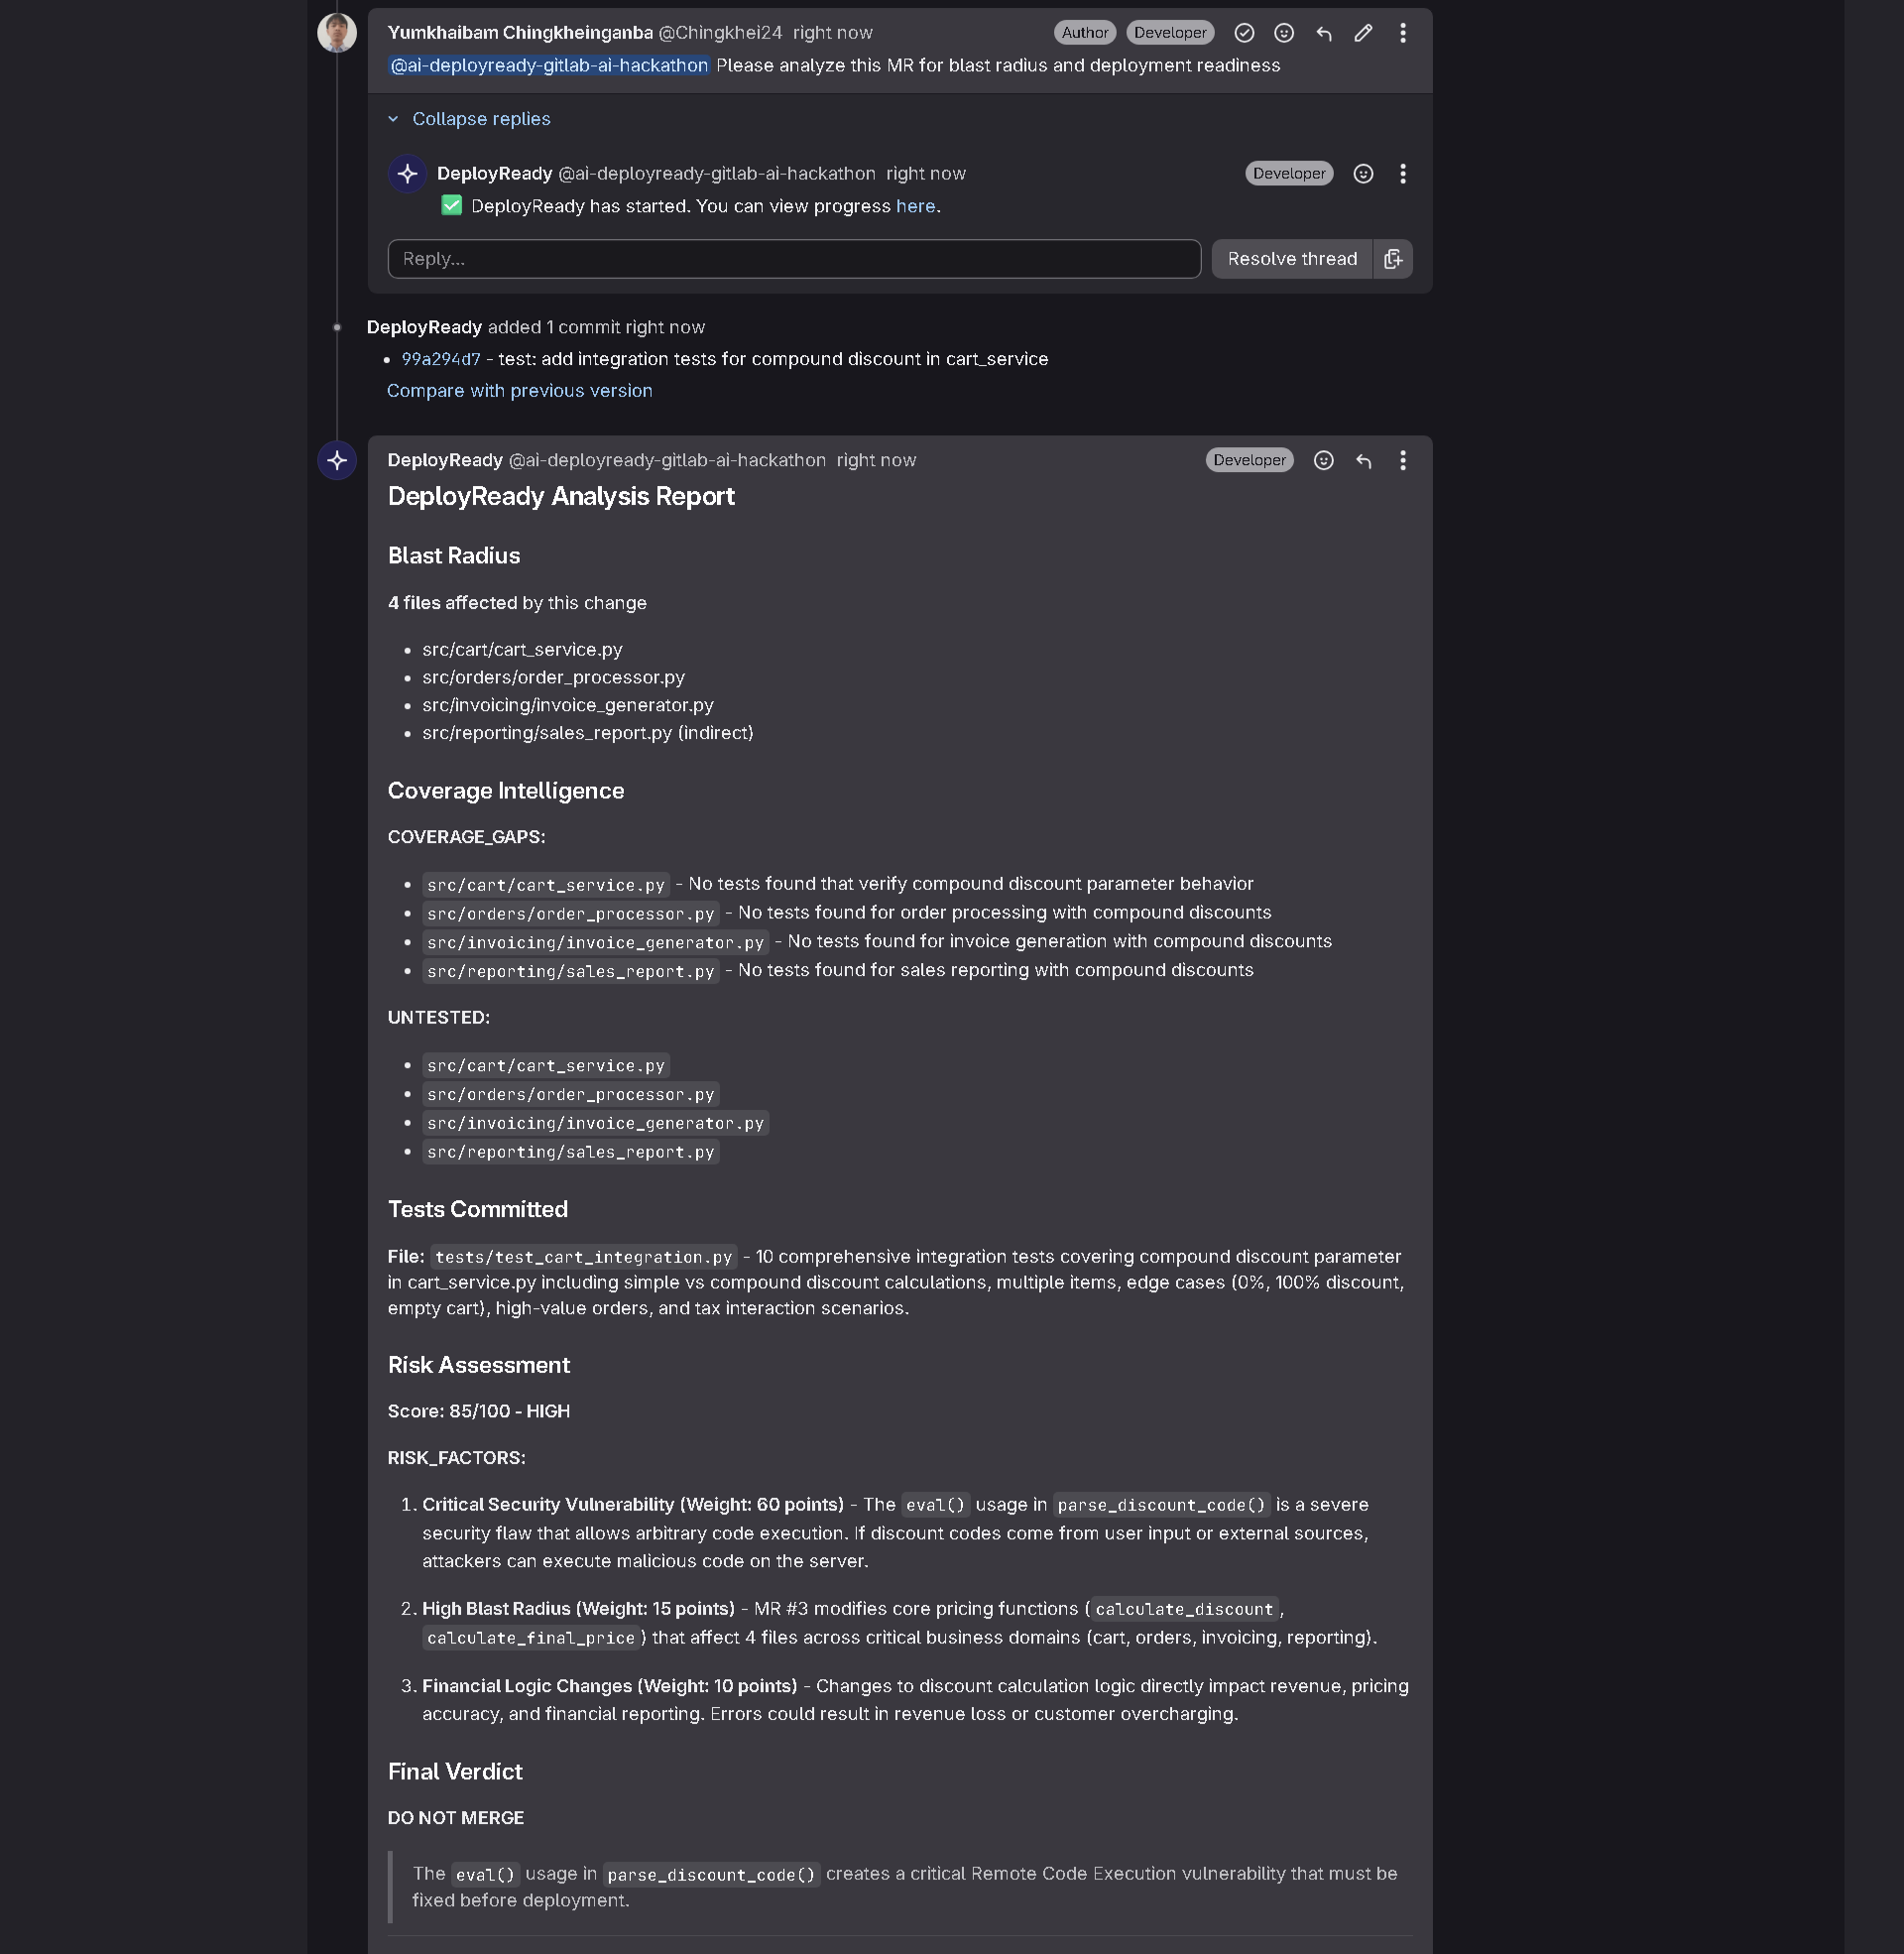Reply to the Analysis Report comment
The image size is (1904, 1954).
(1363, 461)
